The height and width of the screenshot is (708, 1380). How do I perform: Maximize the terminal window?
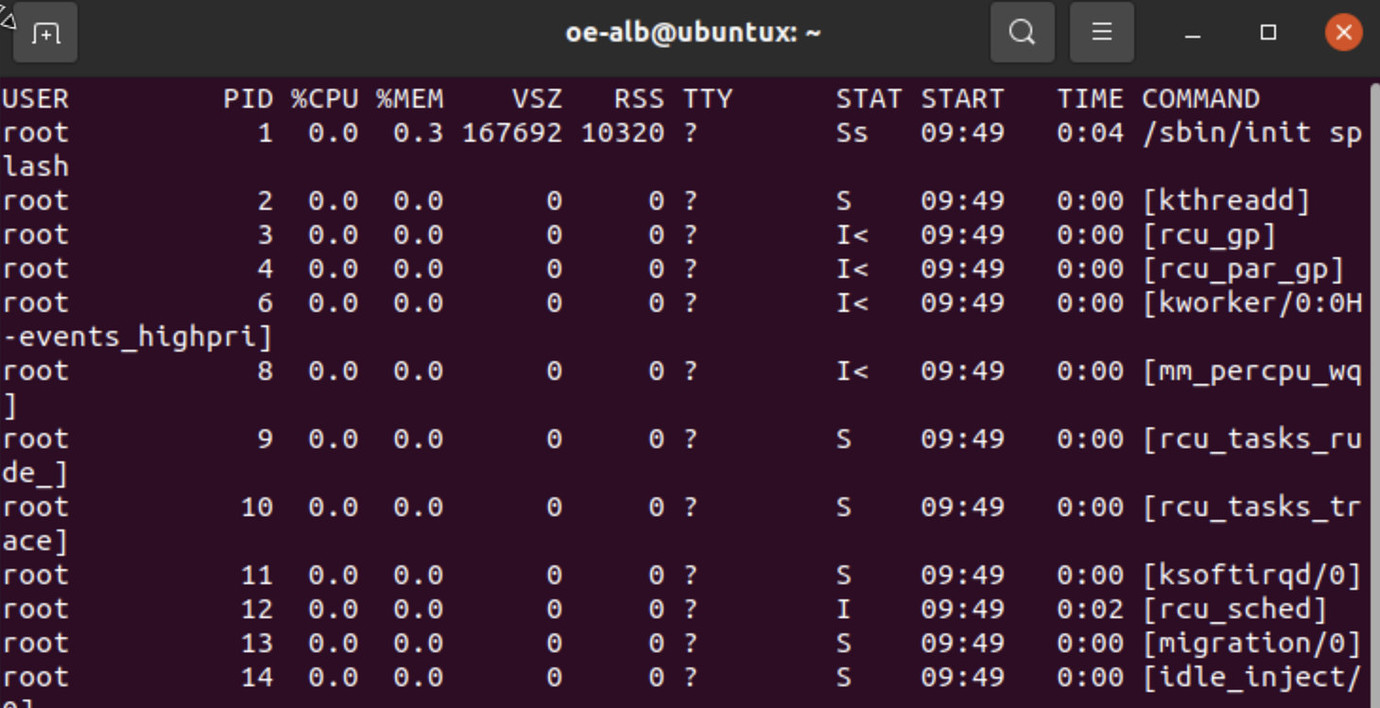[1266, 33]
